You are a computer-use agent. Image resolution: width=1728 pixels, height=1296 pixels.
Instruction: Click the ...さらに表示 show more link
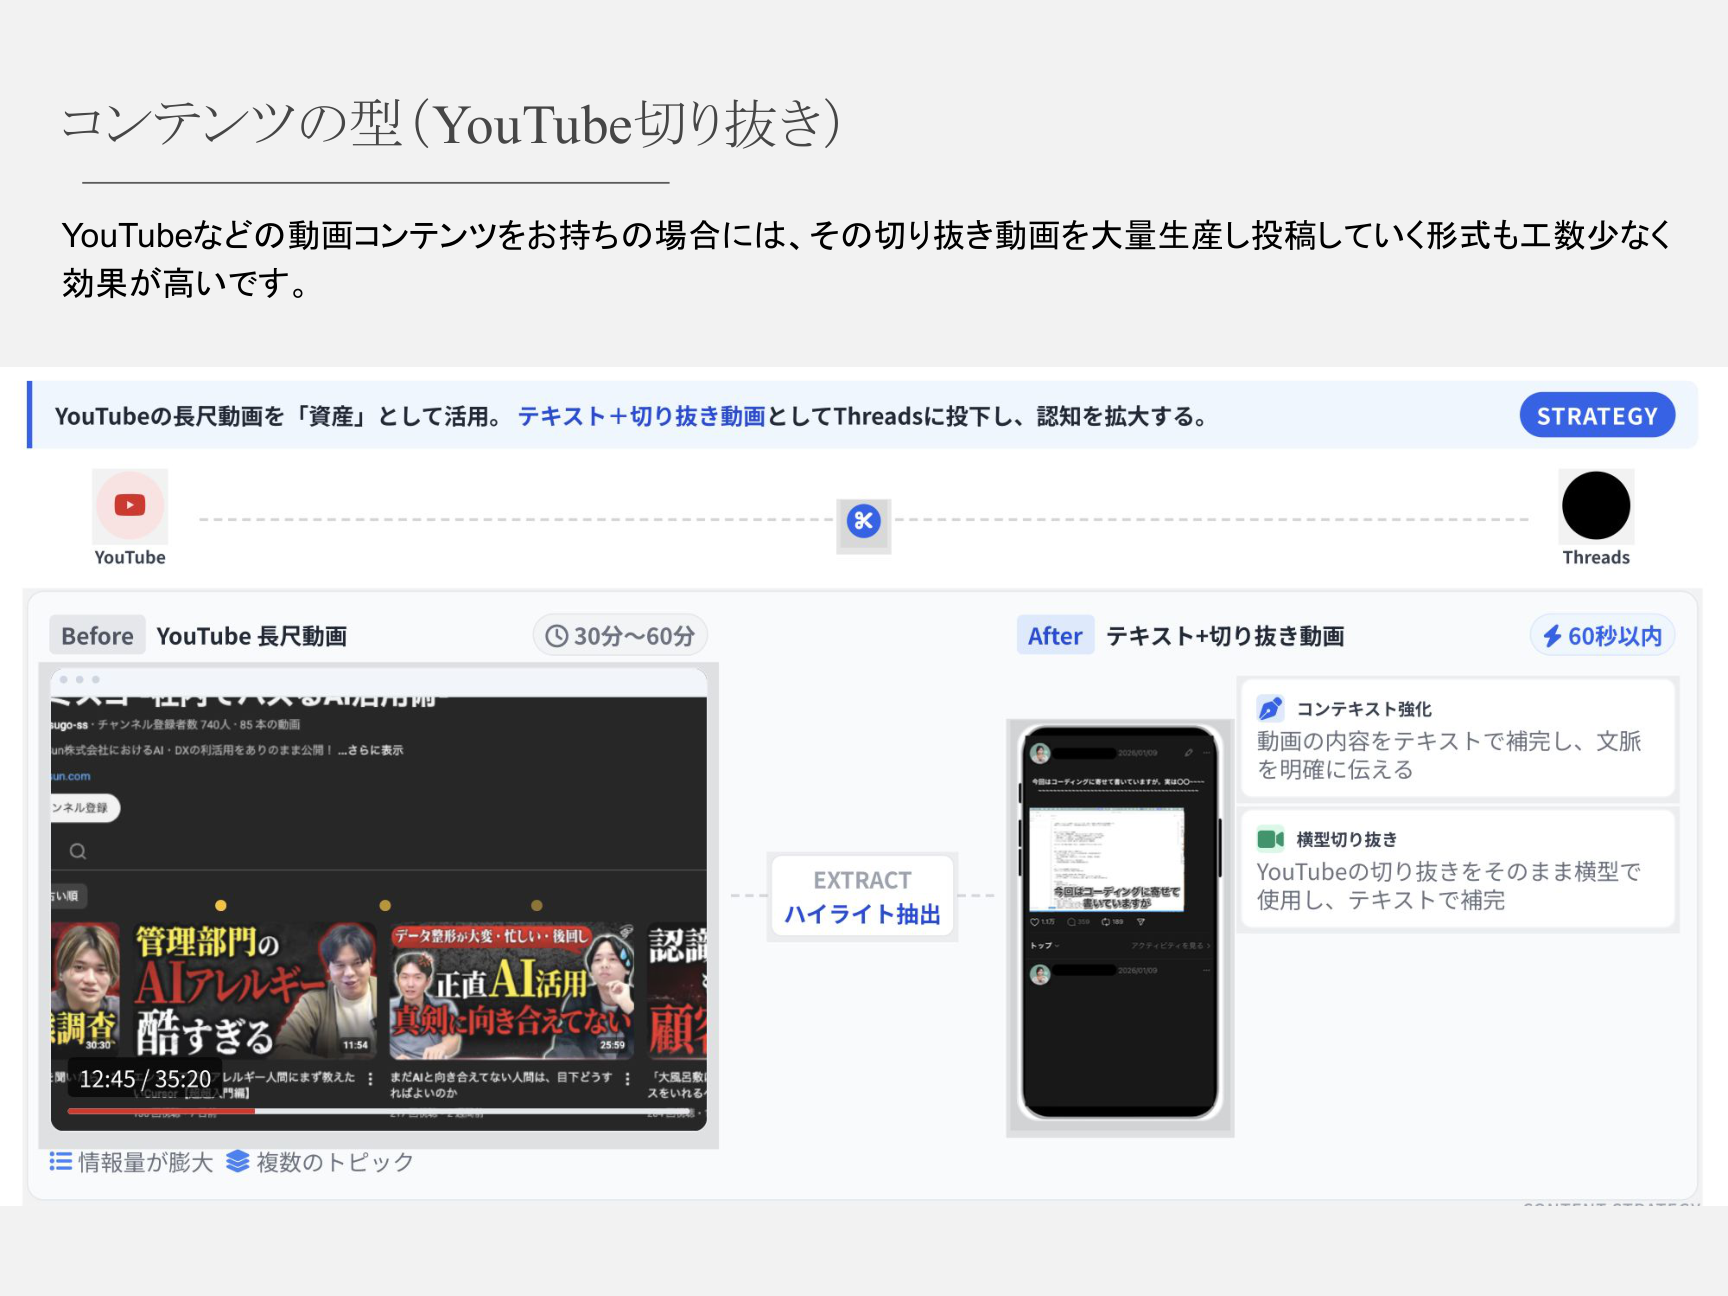369,750
